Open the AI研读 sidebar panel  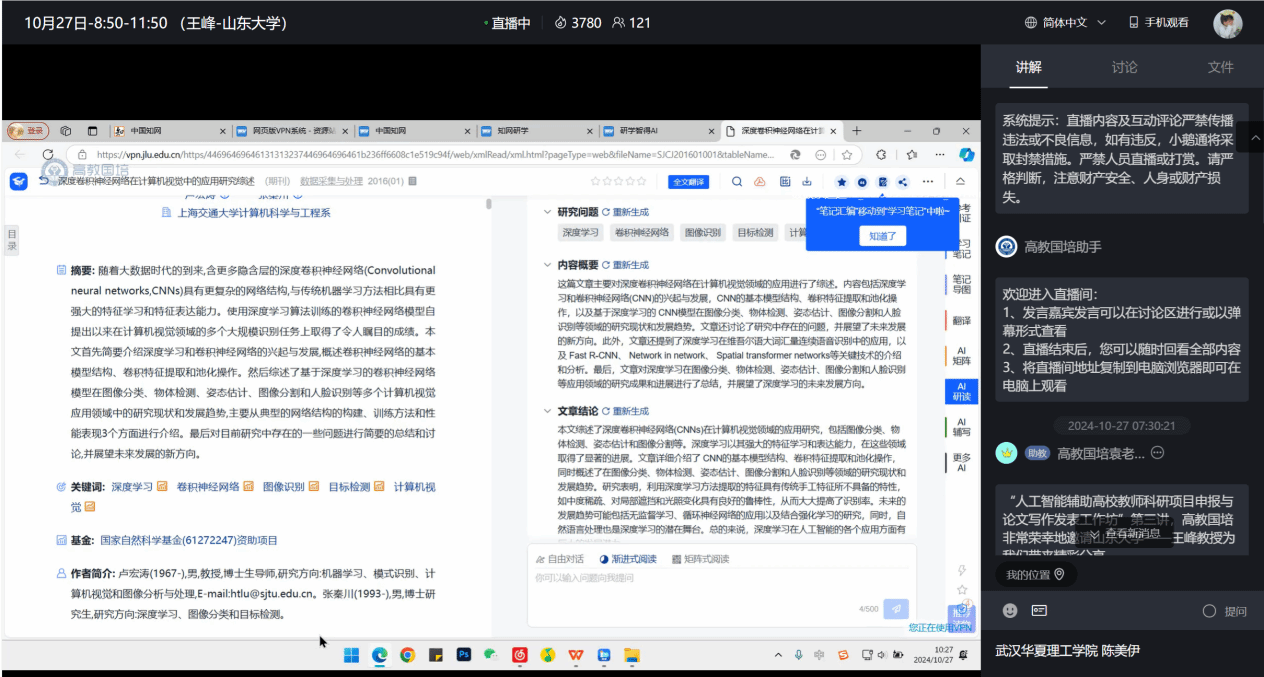tap(961, 391)
